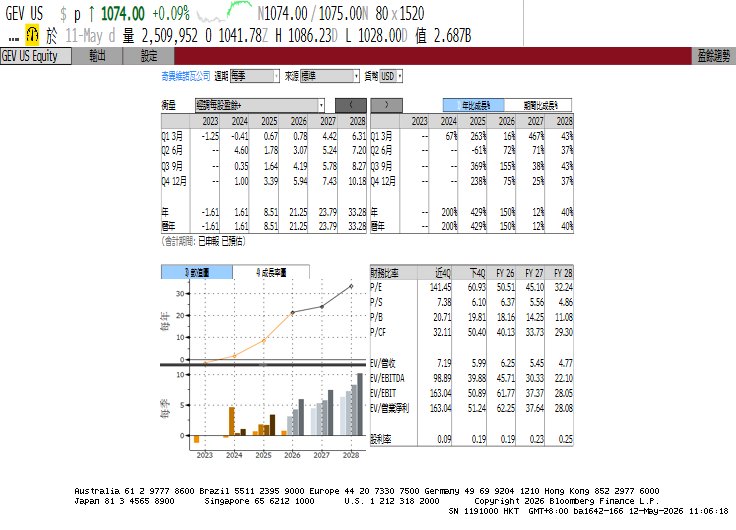Click the 2028 data point on the annual line chart
This screenshot has height=530, width=736.
[351, 286]
